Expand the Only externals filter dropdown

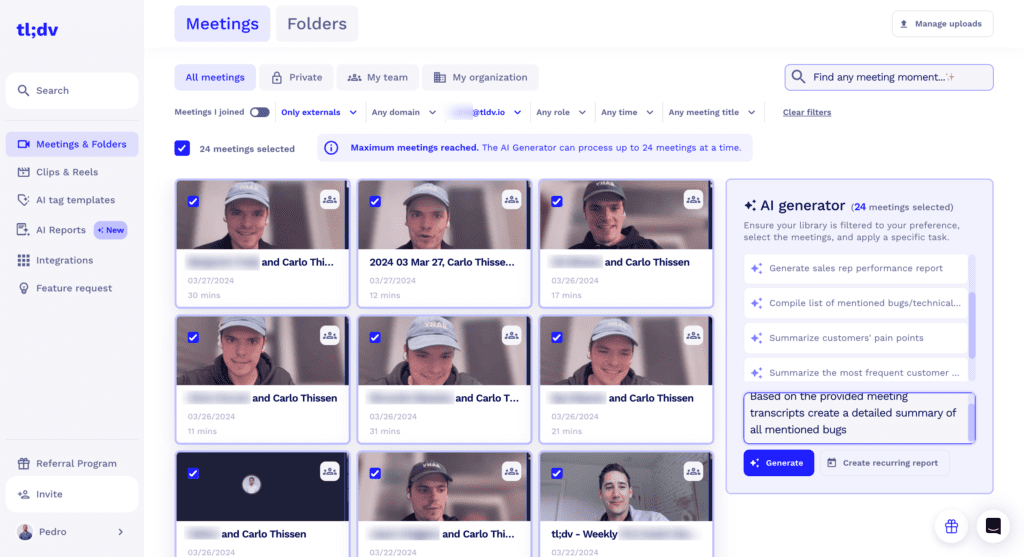tap(310, 113)
